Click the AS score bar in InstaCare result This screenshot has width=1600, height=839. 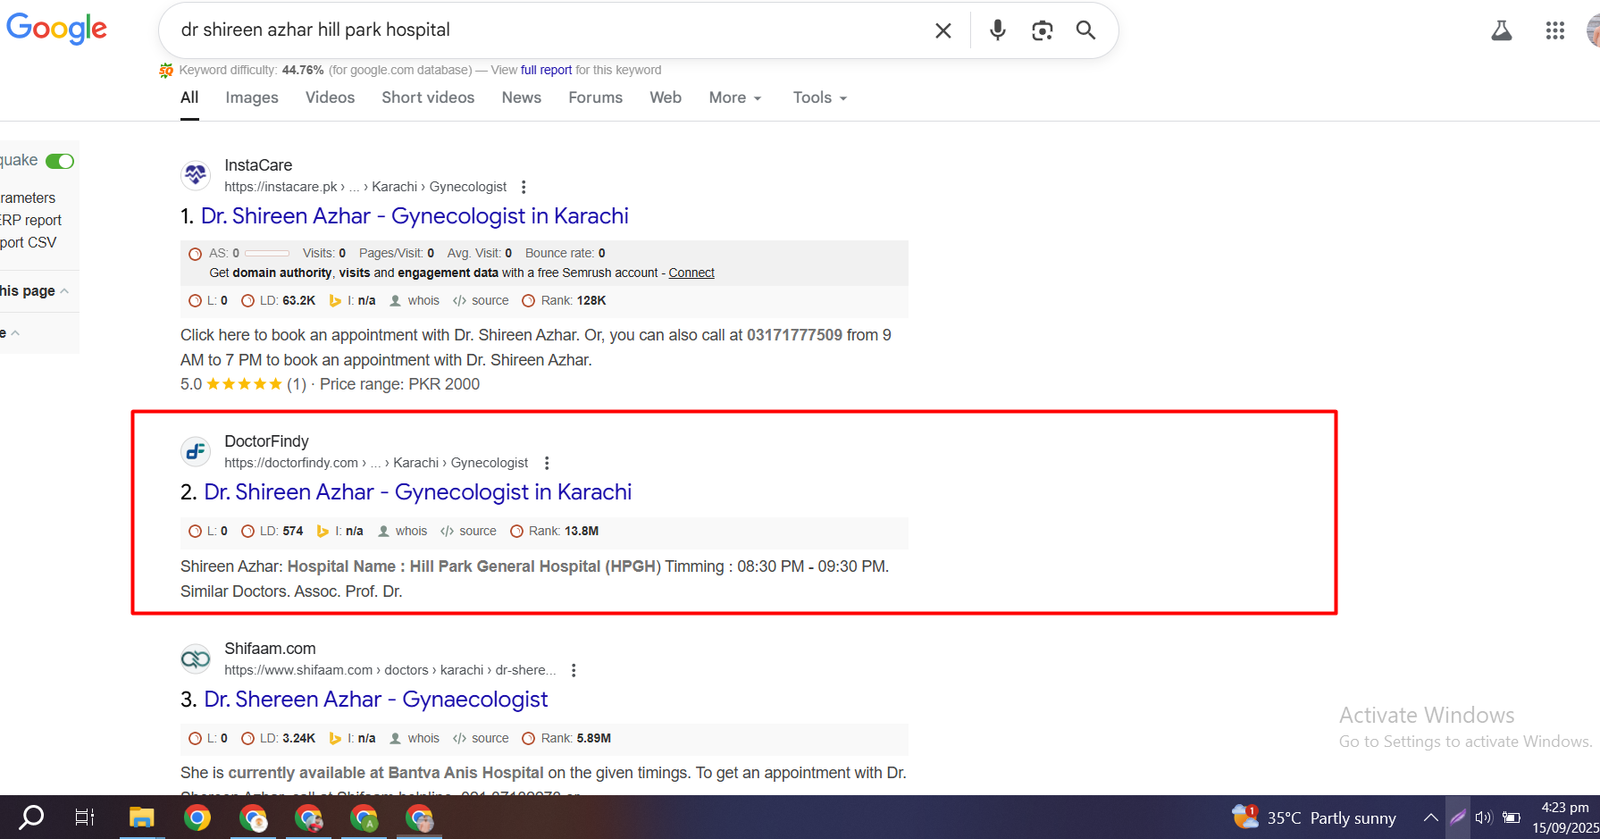click(267, 253)
